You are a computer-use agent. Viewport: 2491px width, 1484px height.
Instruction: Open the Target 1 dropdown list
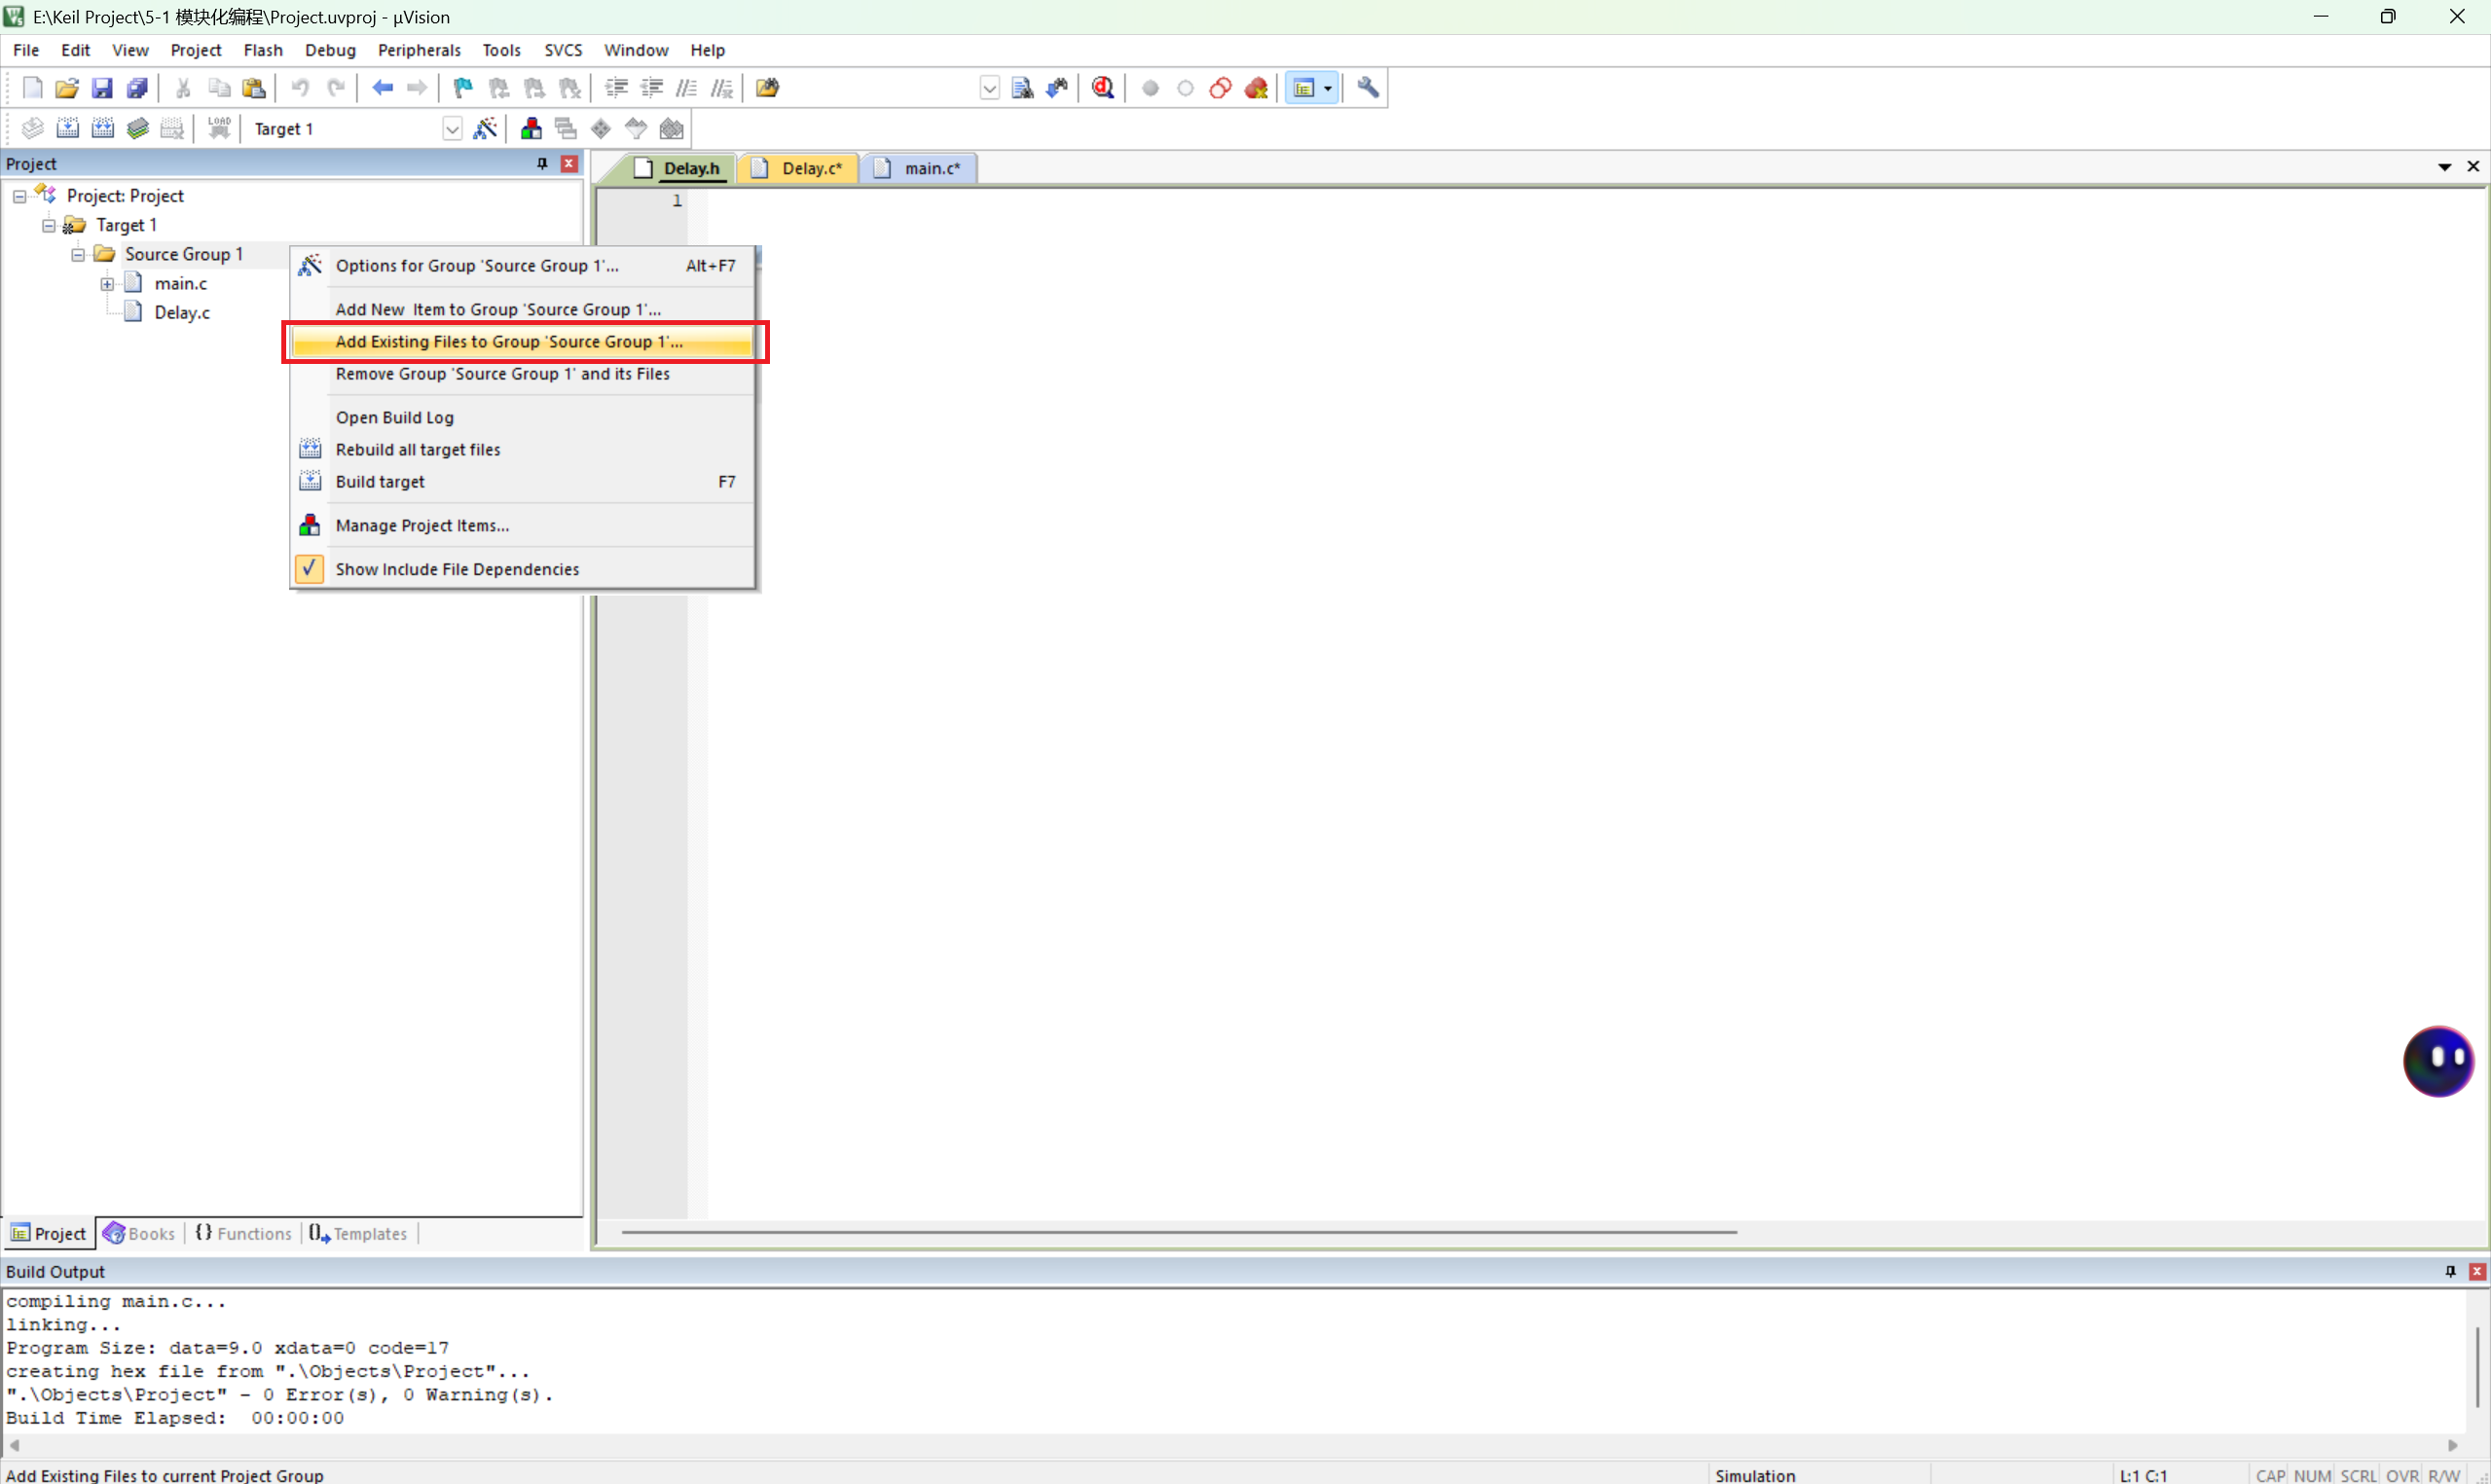pos(452,128)
